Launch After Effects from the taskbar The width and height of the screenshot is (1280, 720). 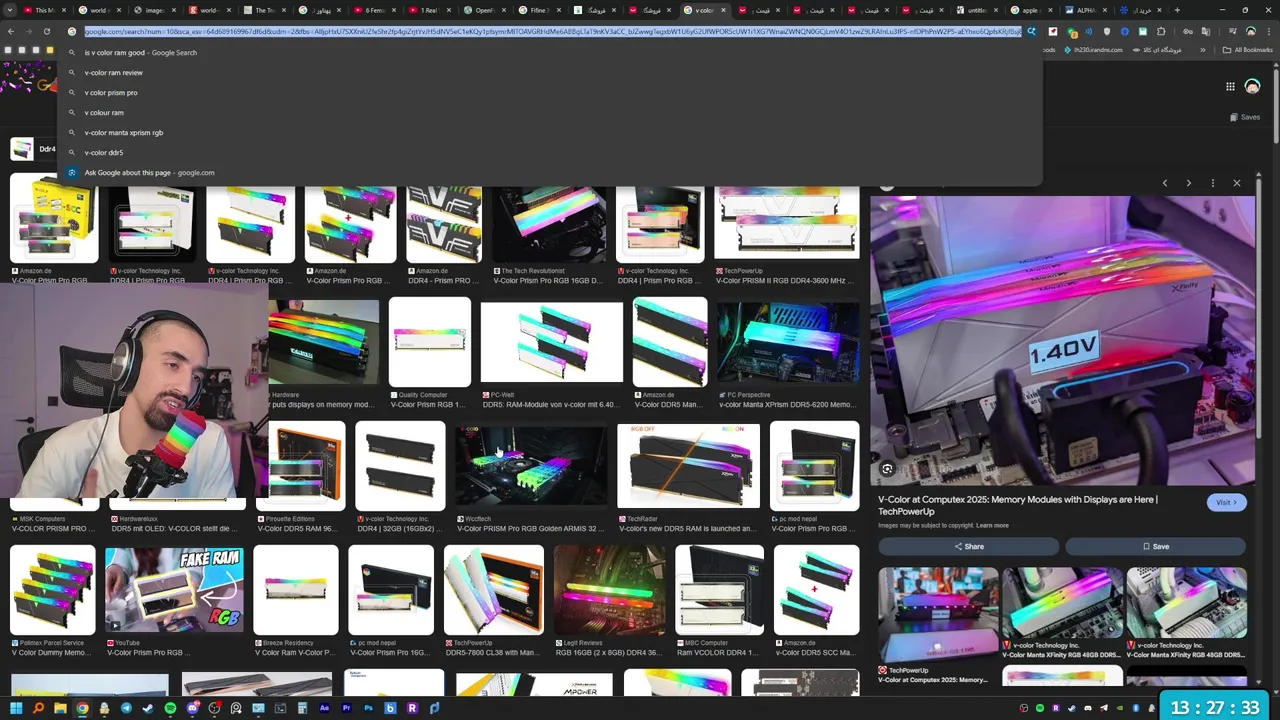point(324,708)
